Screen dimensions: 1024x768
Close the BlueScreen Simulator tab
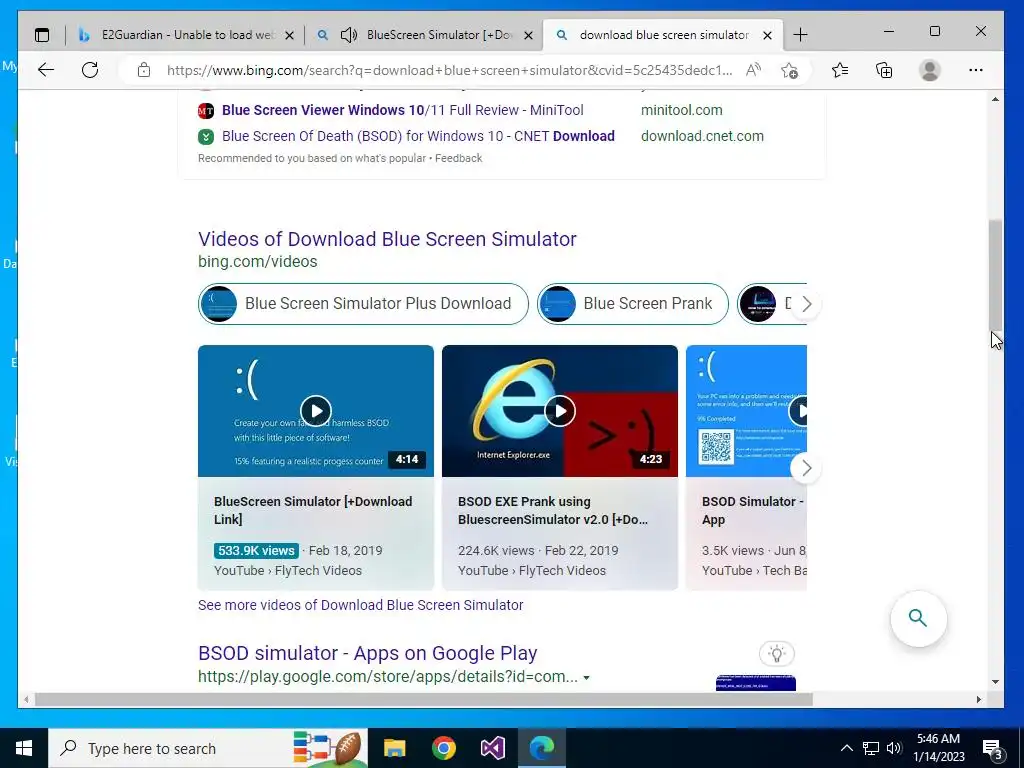[529, 35]
